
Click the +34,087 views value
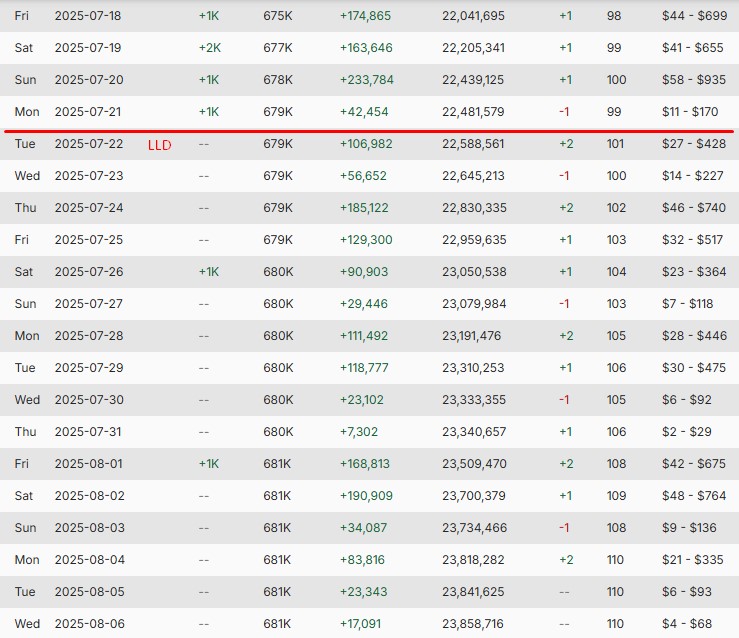pos(363,529)
